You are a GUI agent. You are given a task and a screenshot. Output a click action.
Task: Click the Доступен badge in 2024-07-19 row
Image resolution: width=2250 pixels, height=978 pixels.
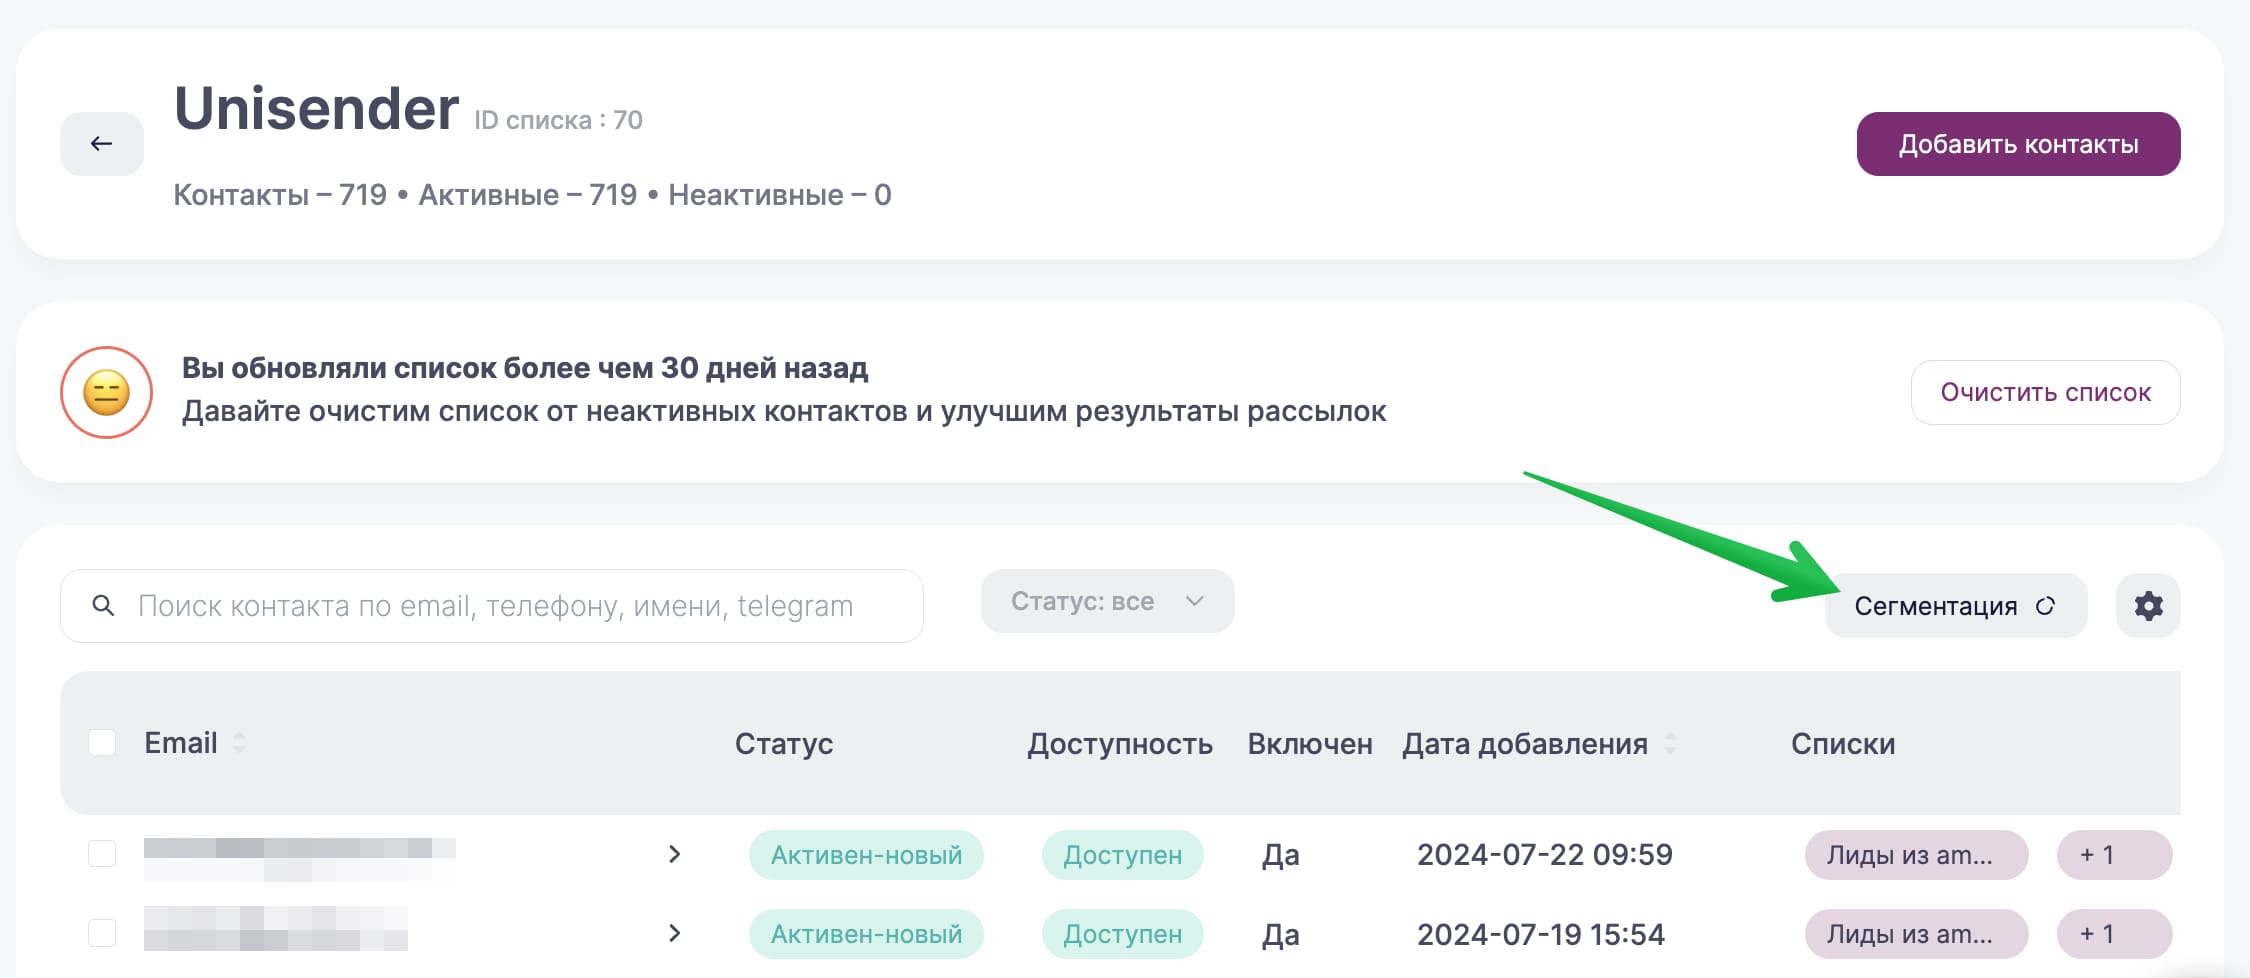tap(1122, 934)
